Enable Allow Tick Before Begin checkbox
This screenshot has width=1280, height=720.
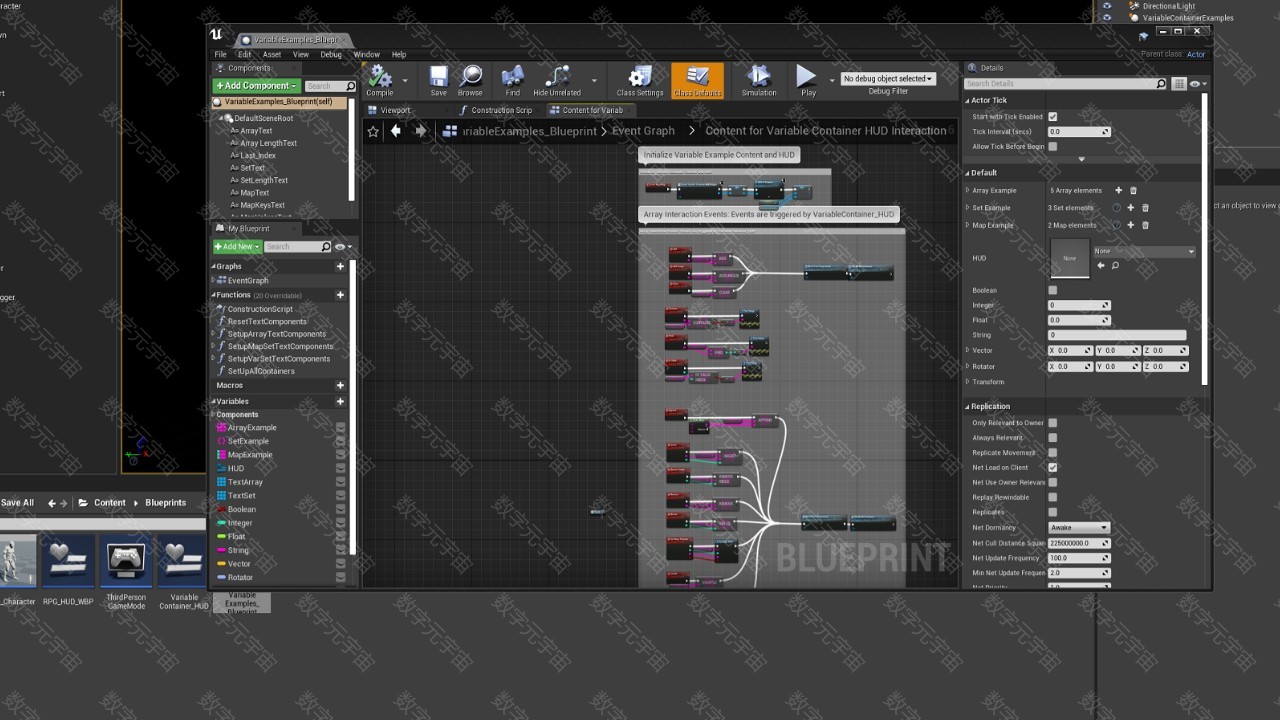(x=1052, y=146)
